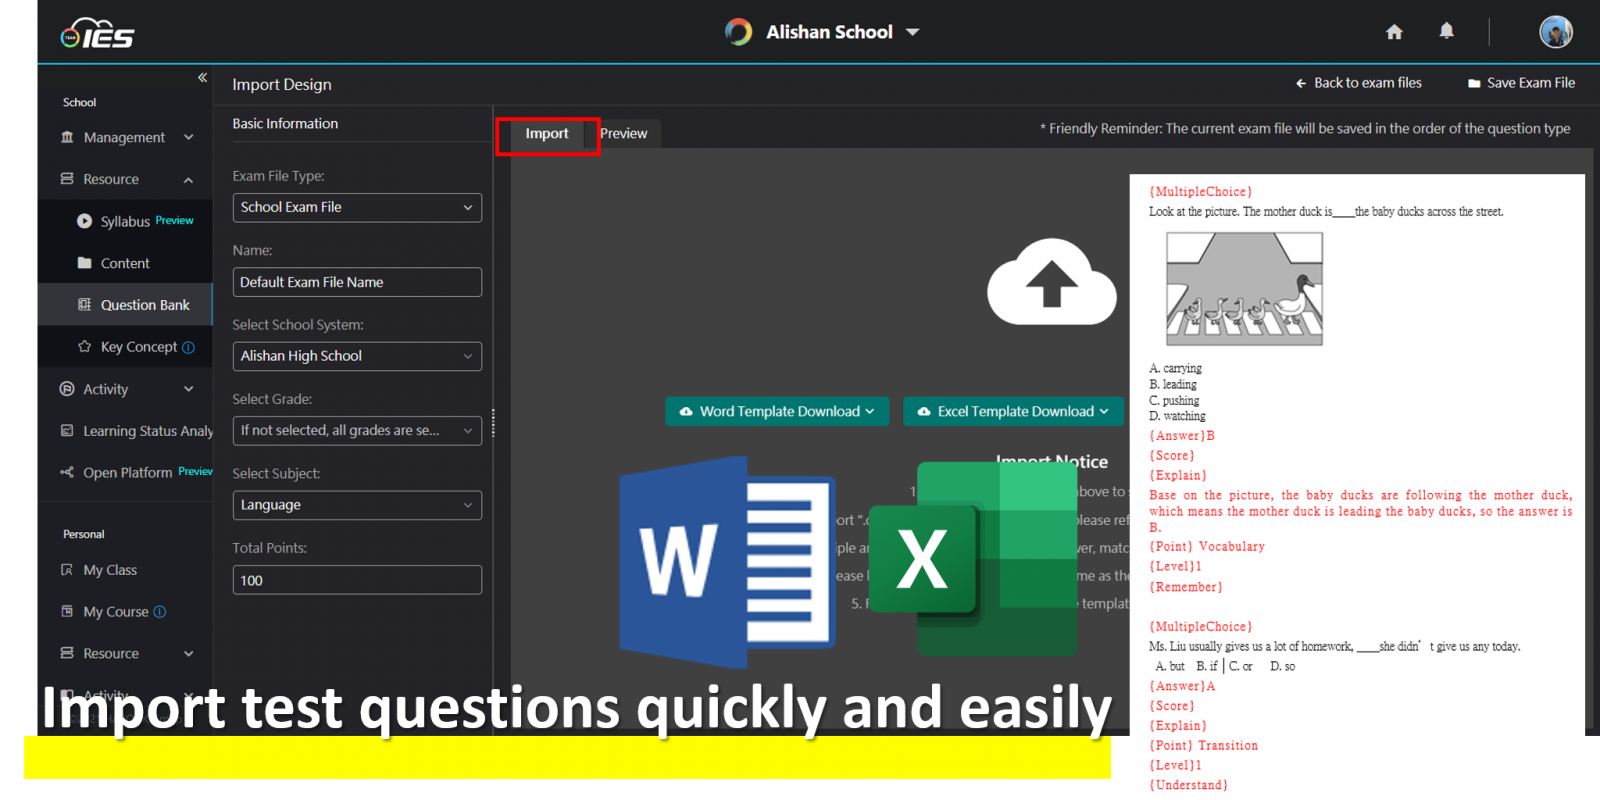This screenshot has width=1600, height=800.
Task: Open My Class in sidebar
Action: (110, 570)
